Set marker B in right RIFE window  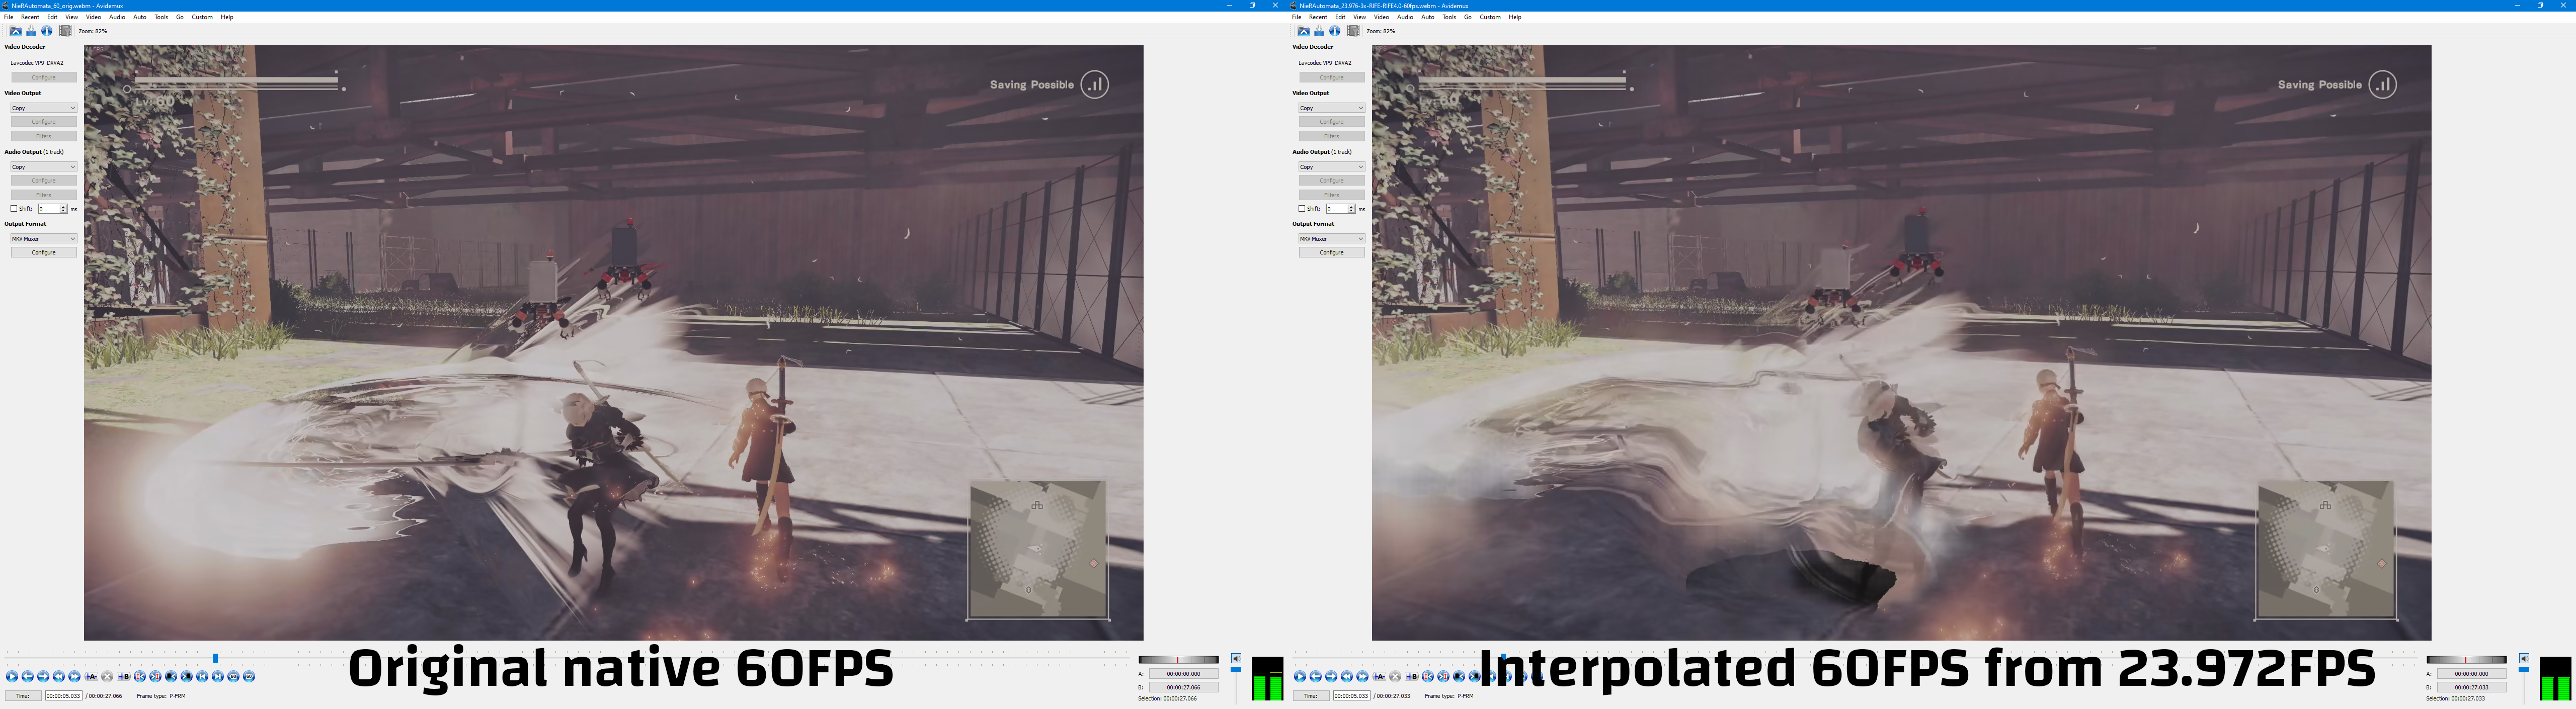pyautogui.click(x=1412, y=676)
